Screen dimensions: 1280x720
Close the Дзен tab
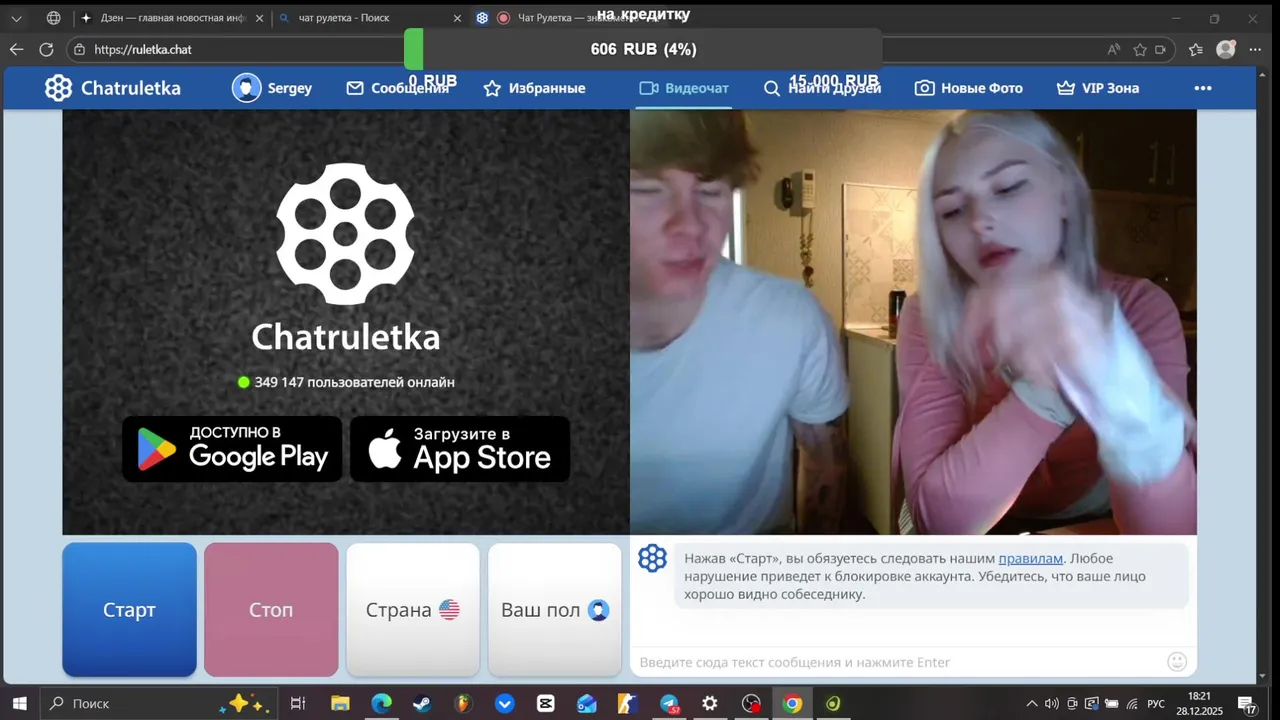pyautogui.click(x=260, y=18)
